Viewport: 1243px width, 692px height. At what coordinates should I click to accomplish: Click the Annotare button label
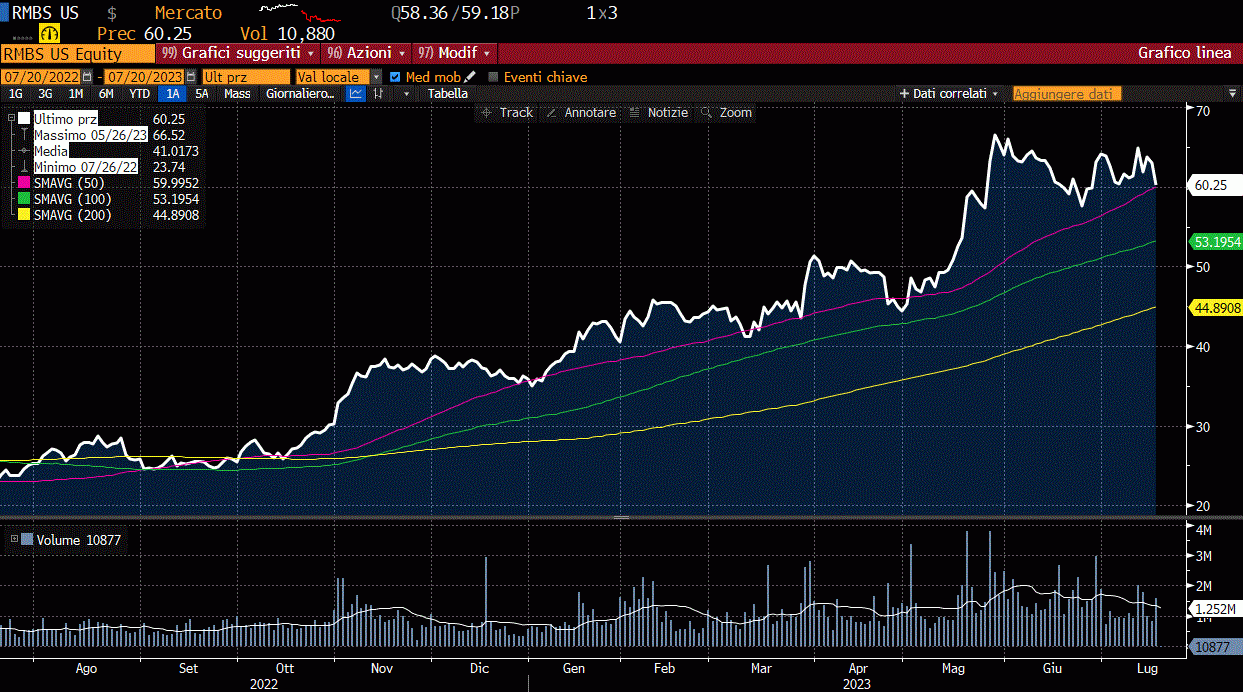pos(590,113)
